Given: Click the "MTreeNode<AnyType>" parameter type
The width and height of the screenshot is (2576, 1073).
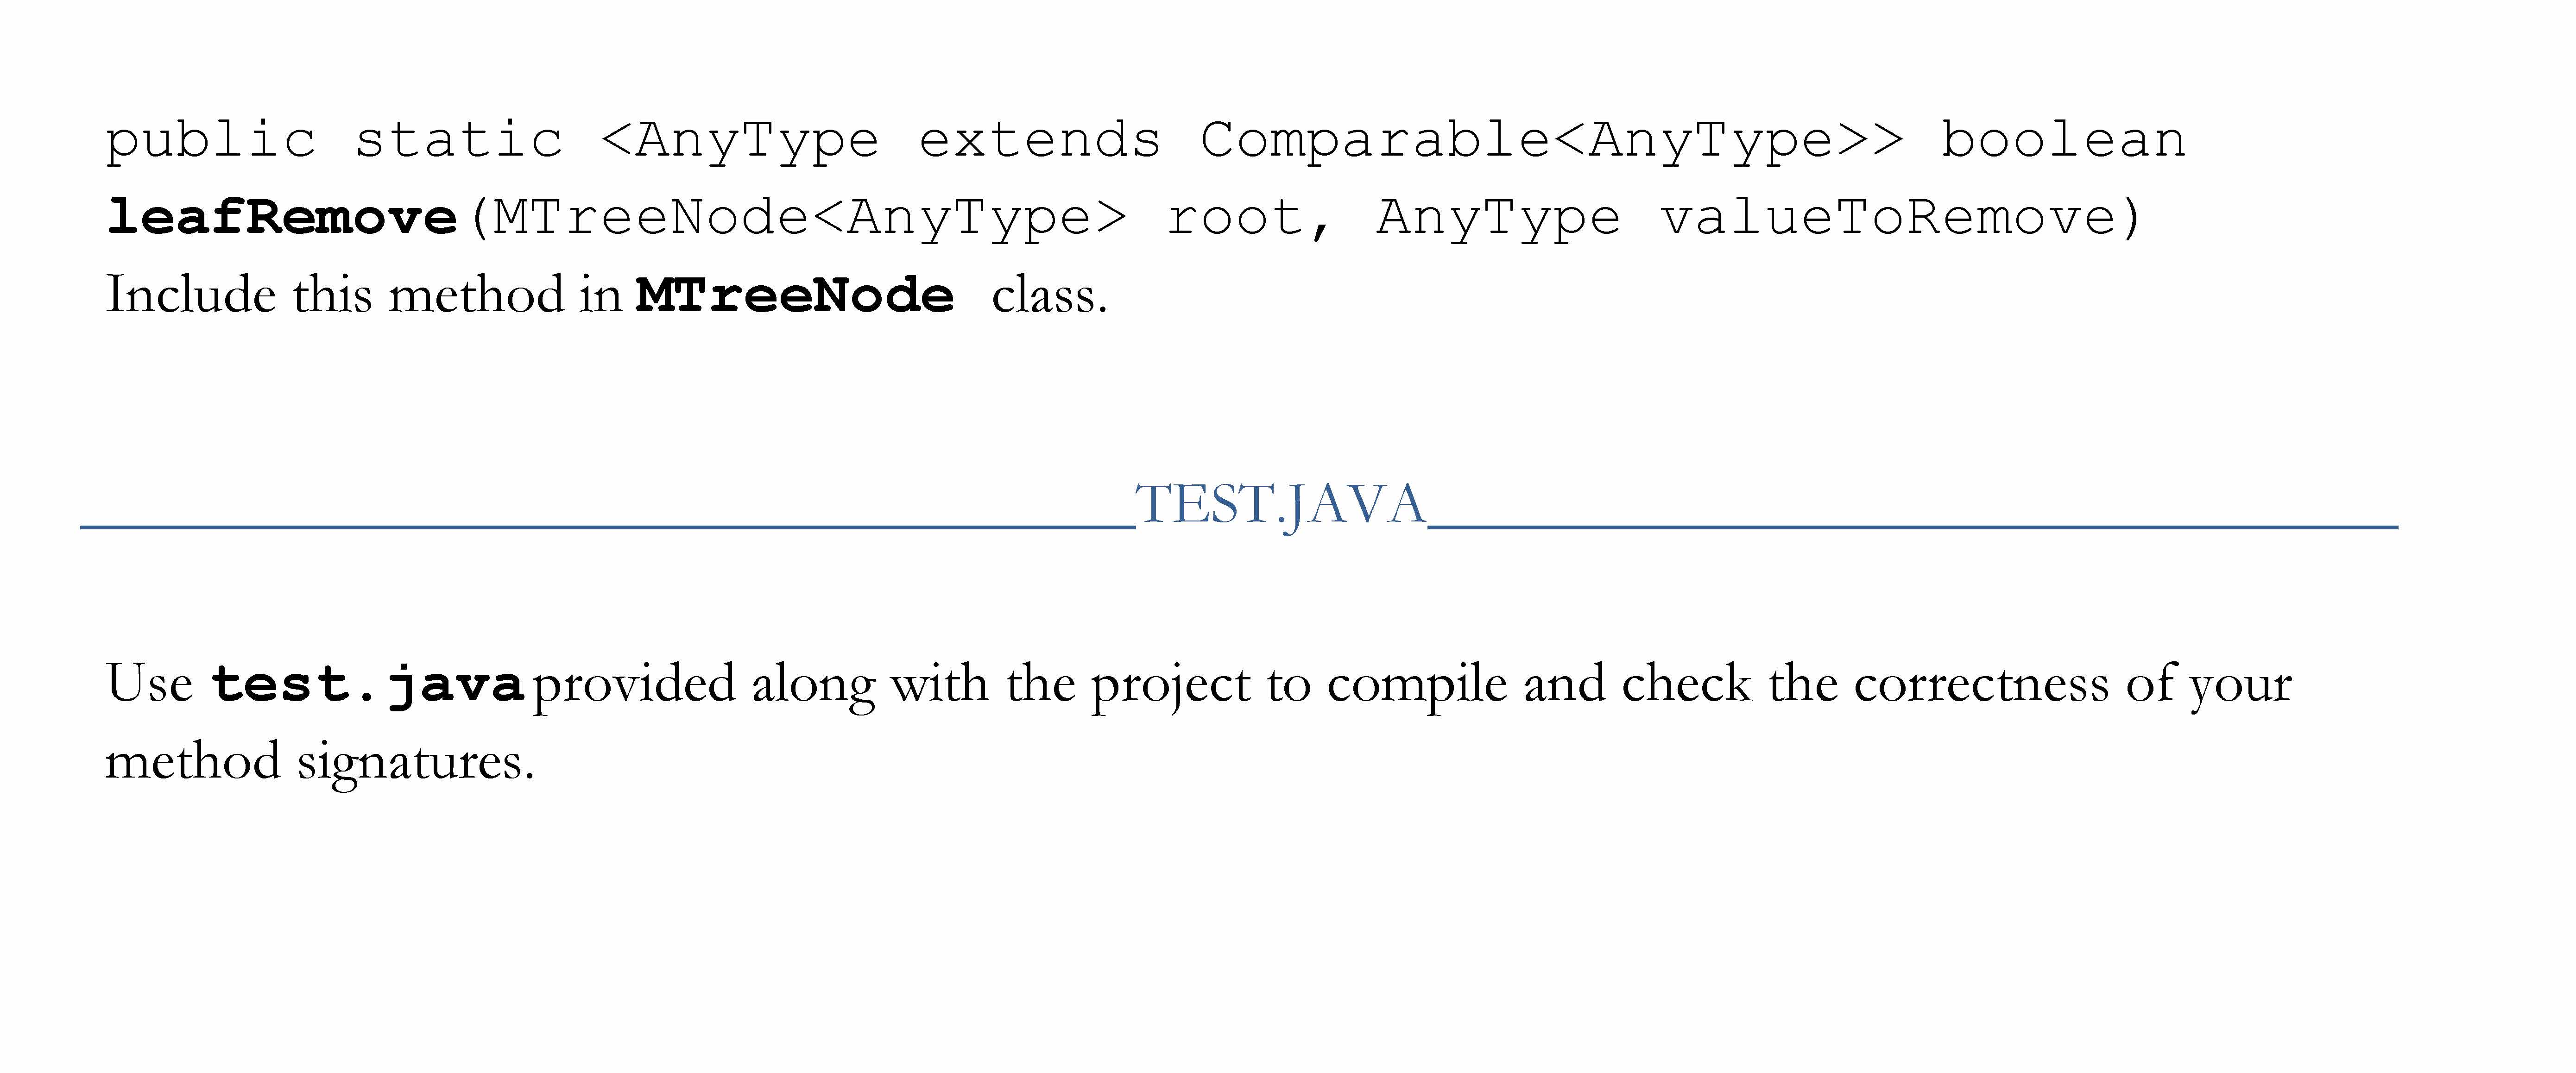Looking at the screenshot, I should (810, 217).
